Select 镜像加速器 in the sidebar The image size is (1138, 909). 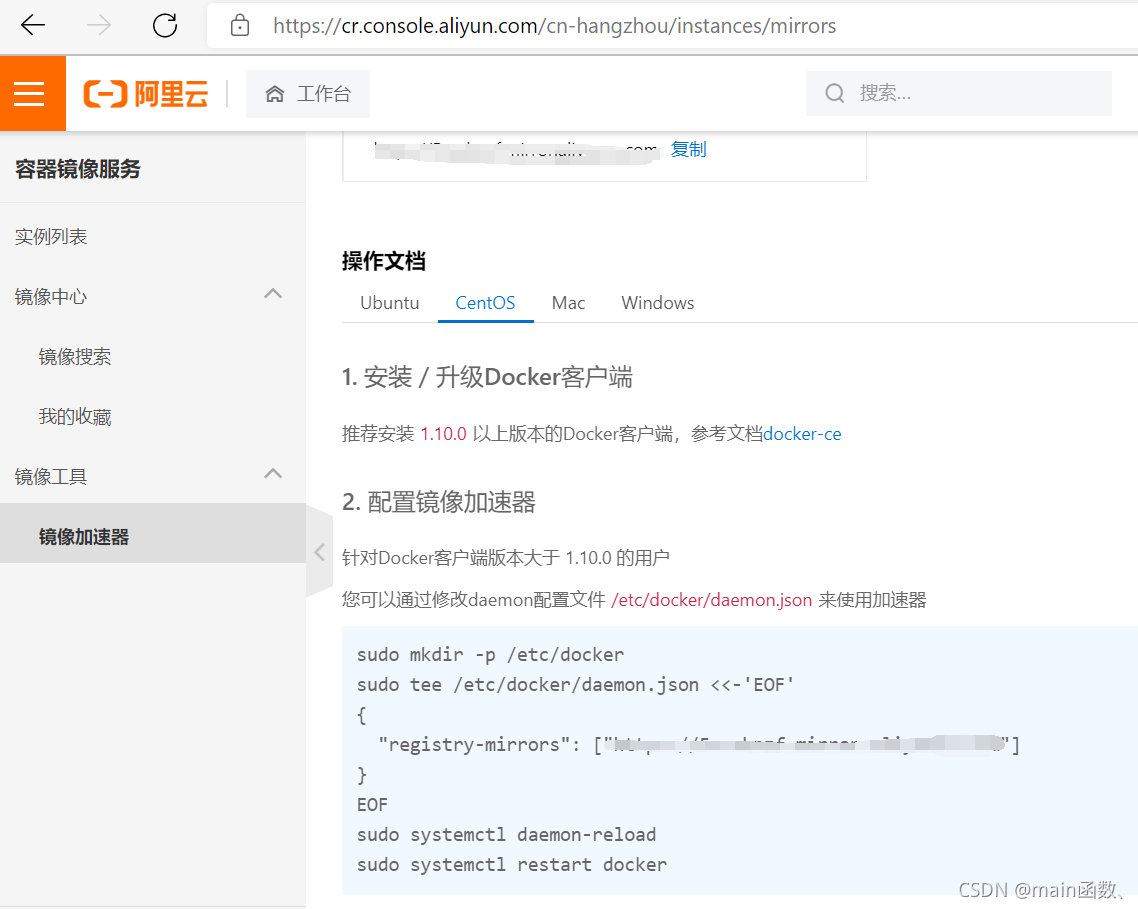point(153,537)
